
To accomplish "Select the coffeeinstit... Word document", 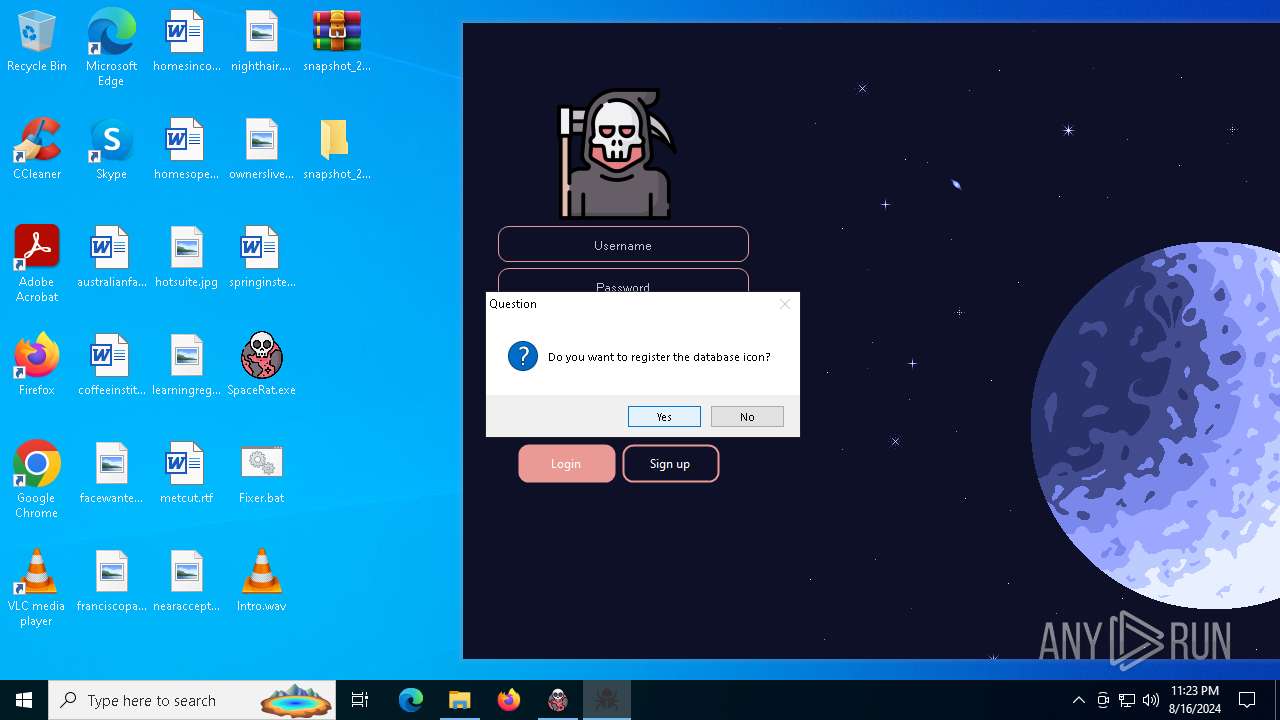I will click(x=111, y=367).
